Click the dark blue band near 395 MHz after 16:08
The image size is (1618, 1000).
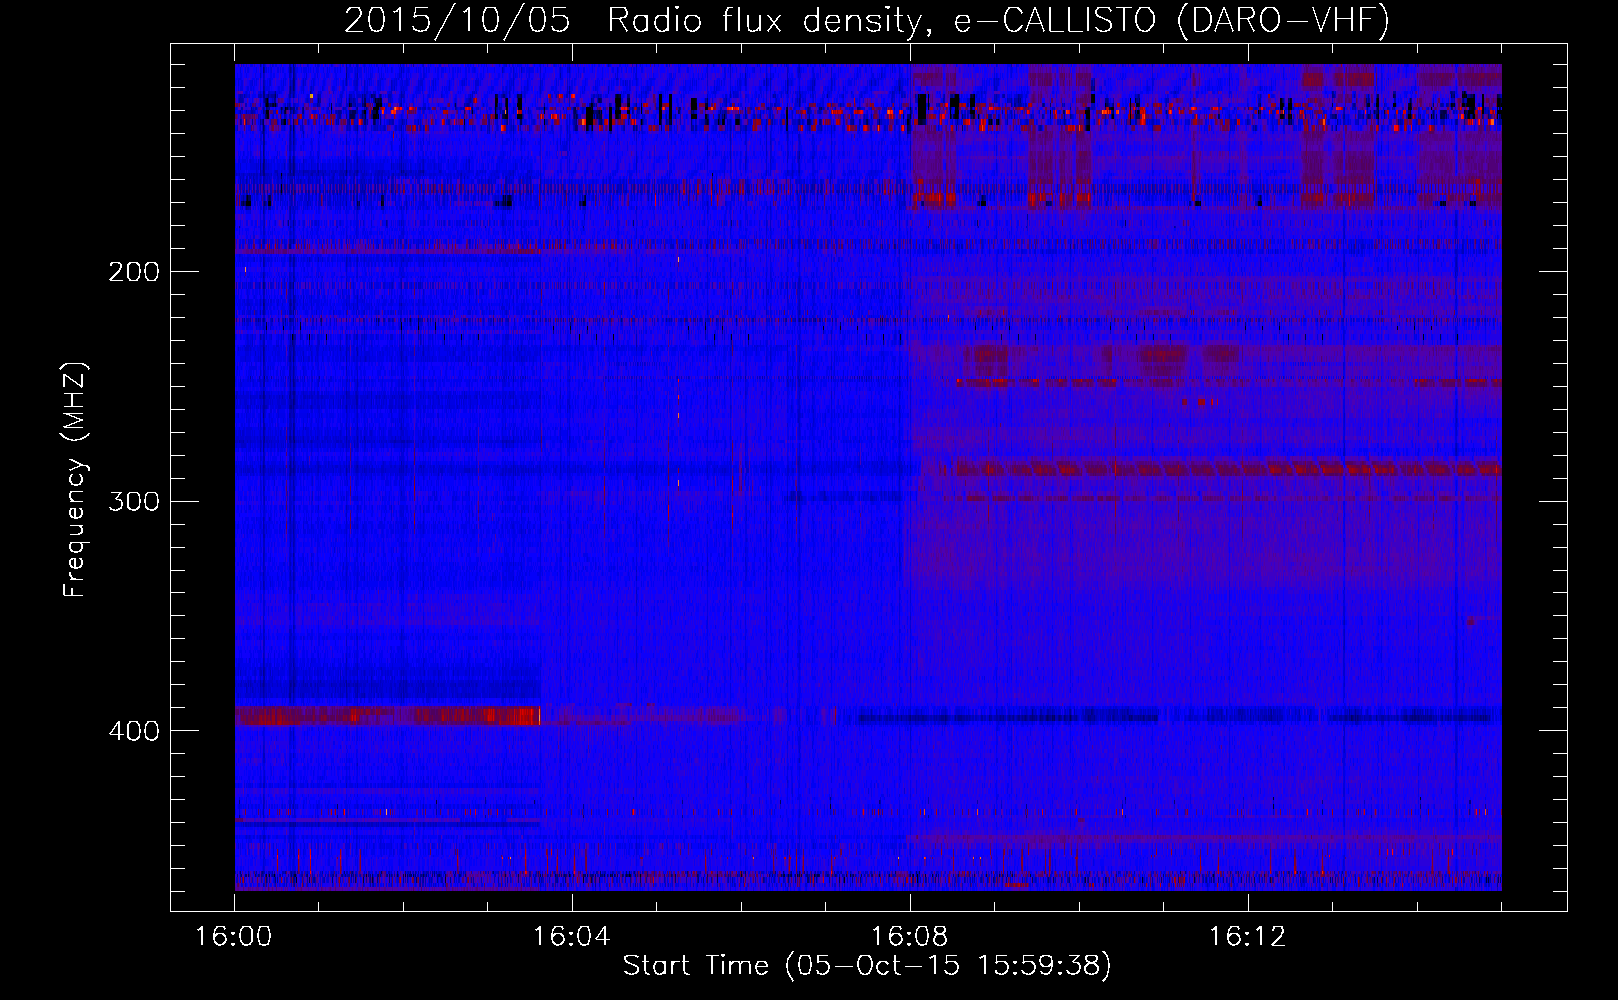point(1175,716)
